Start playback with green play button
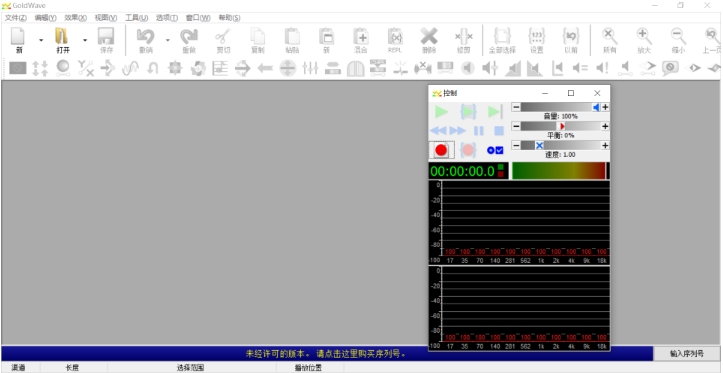The height and width of the screenshot is (373, 723). click(441, 112)
